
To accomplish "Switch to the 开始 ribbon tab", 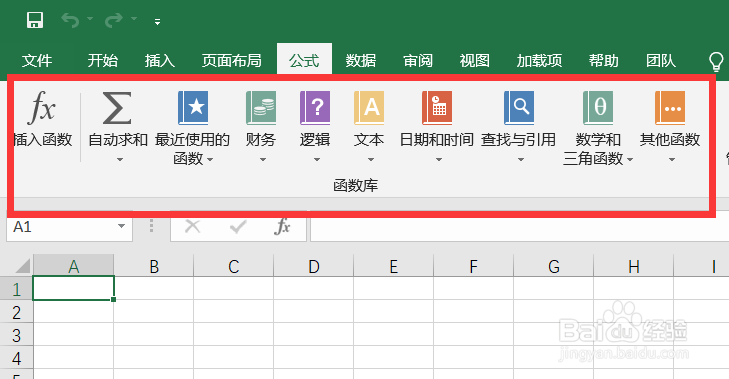I will point(102,60).
